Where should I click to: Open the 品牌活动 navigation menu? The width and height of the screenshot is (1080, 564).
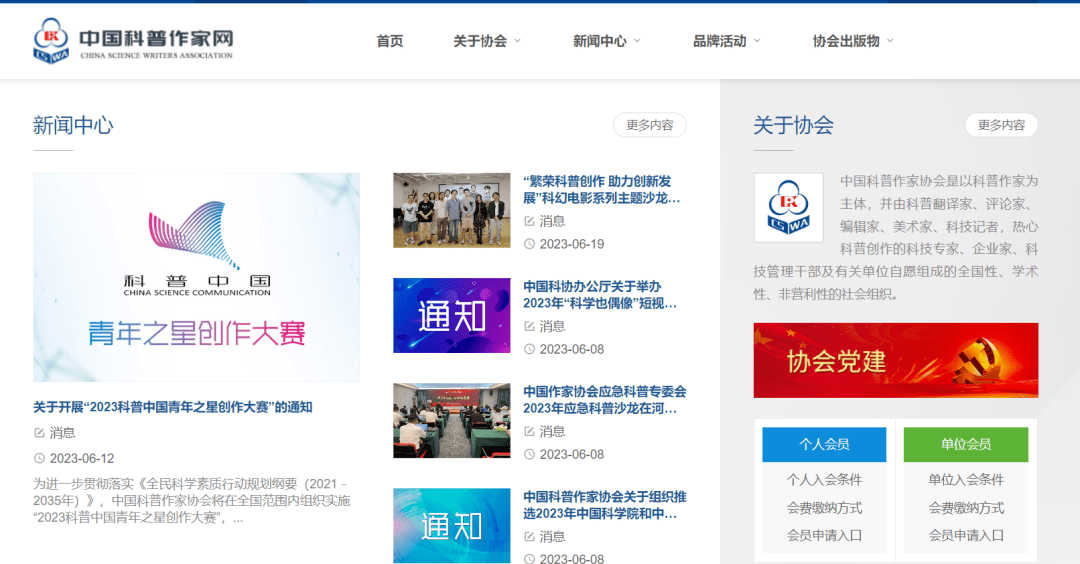click(x=720, y=41)
